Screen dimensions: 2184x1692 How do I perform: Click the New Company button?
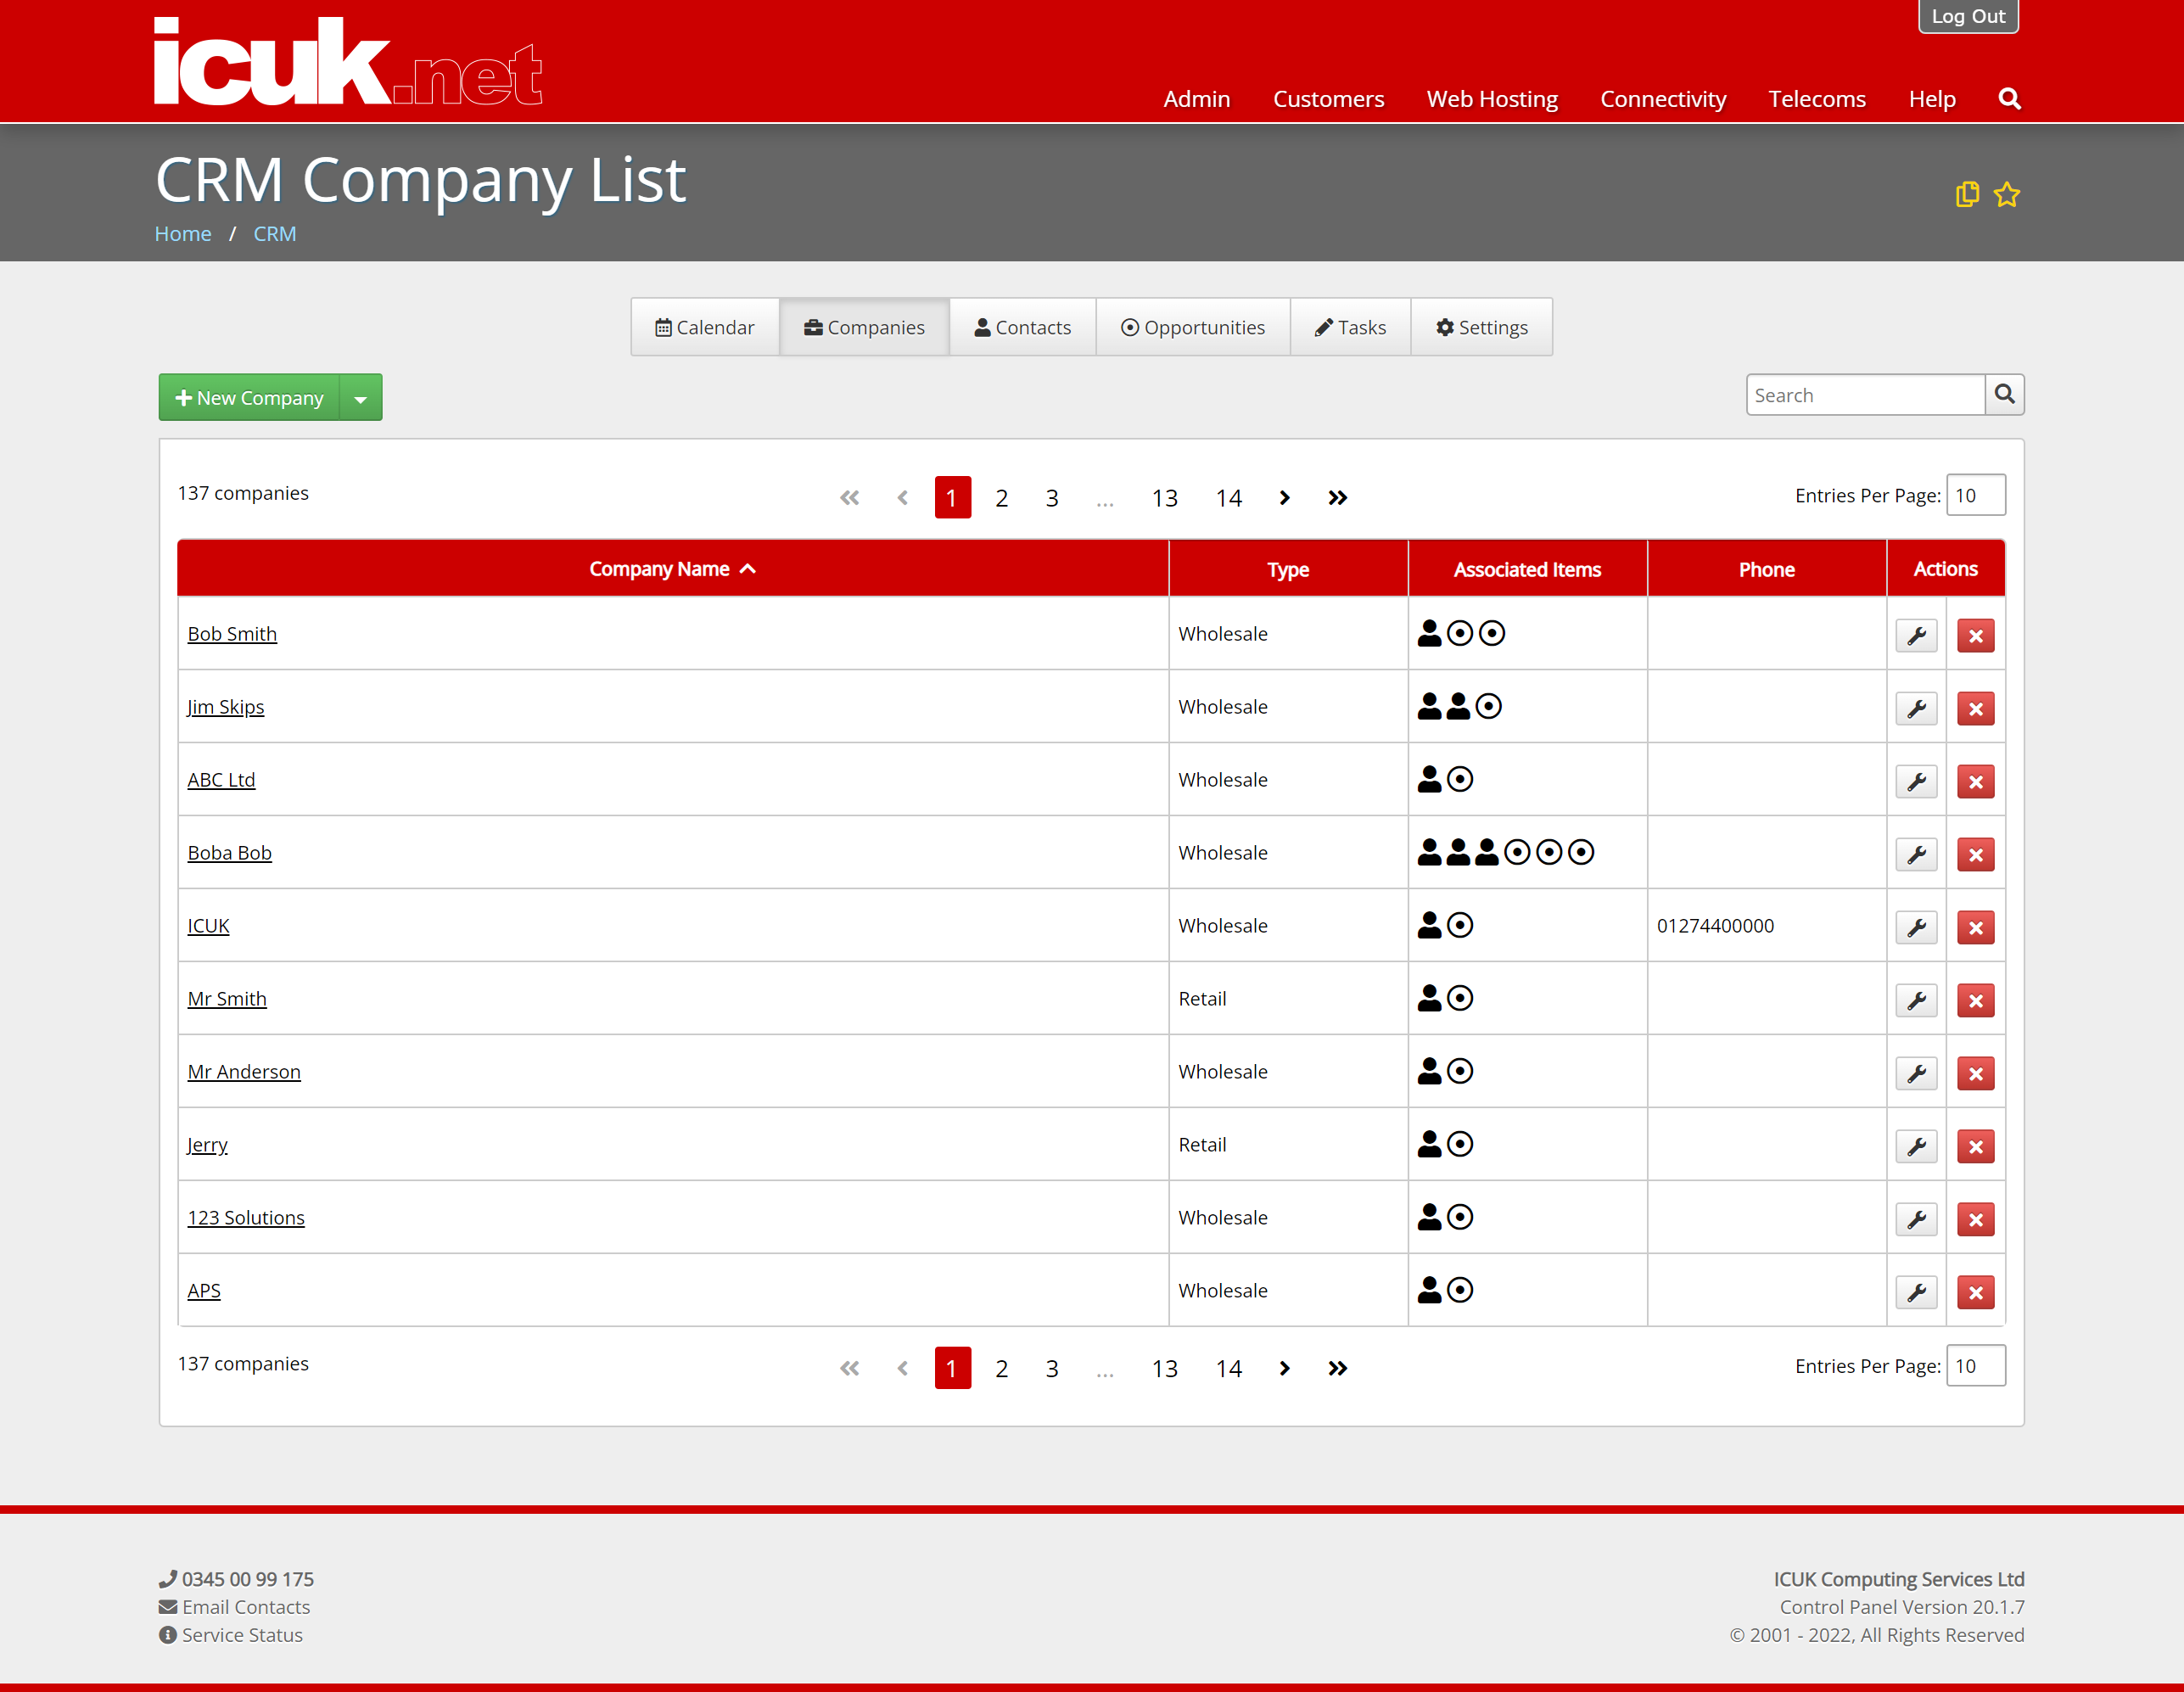(249, 398)
